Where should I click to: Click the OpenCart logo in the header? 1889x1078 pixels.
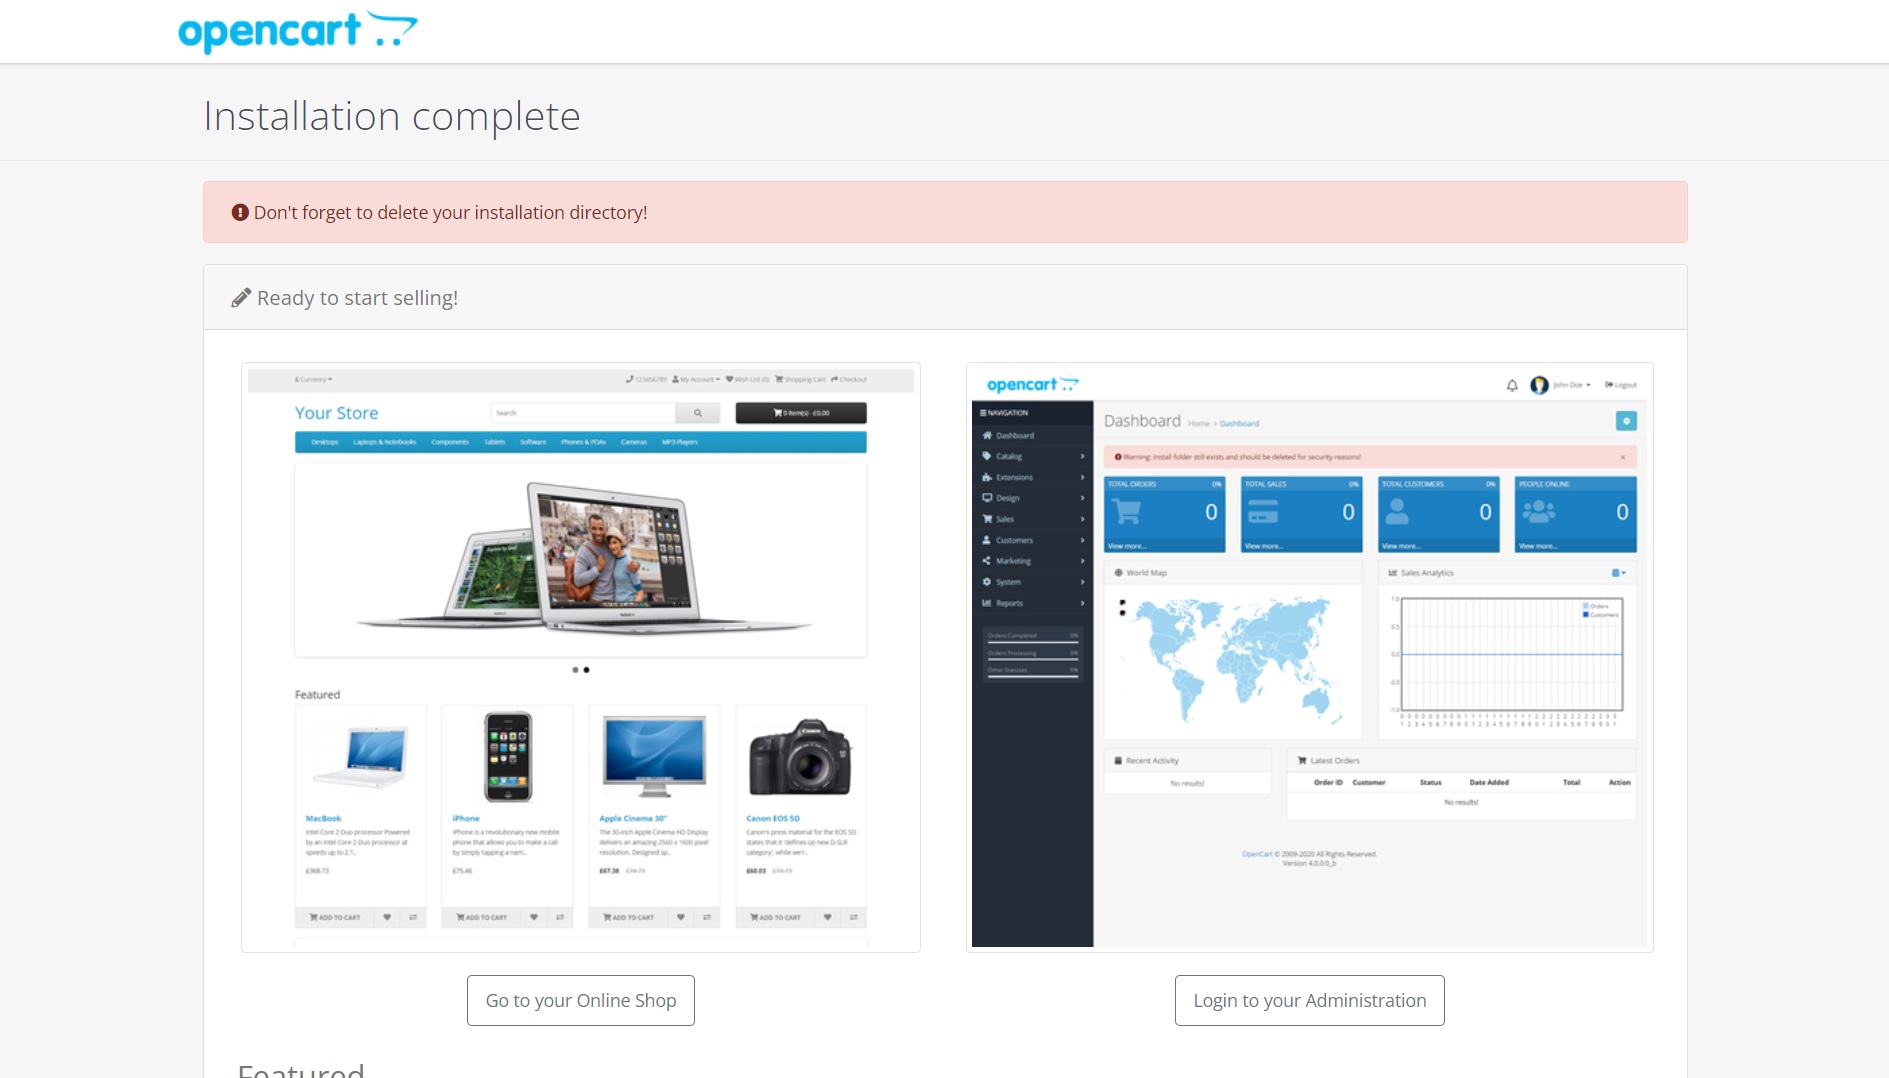pos(297,31)
